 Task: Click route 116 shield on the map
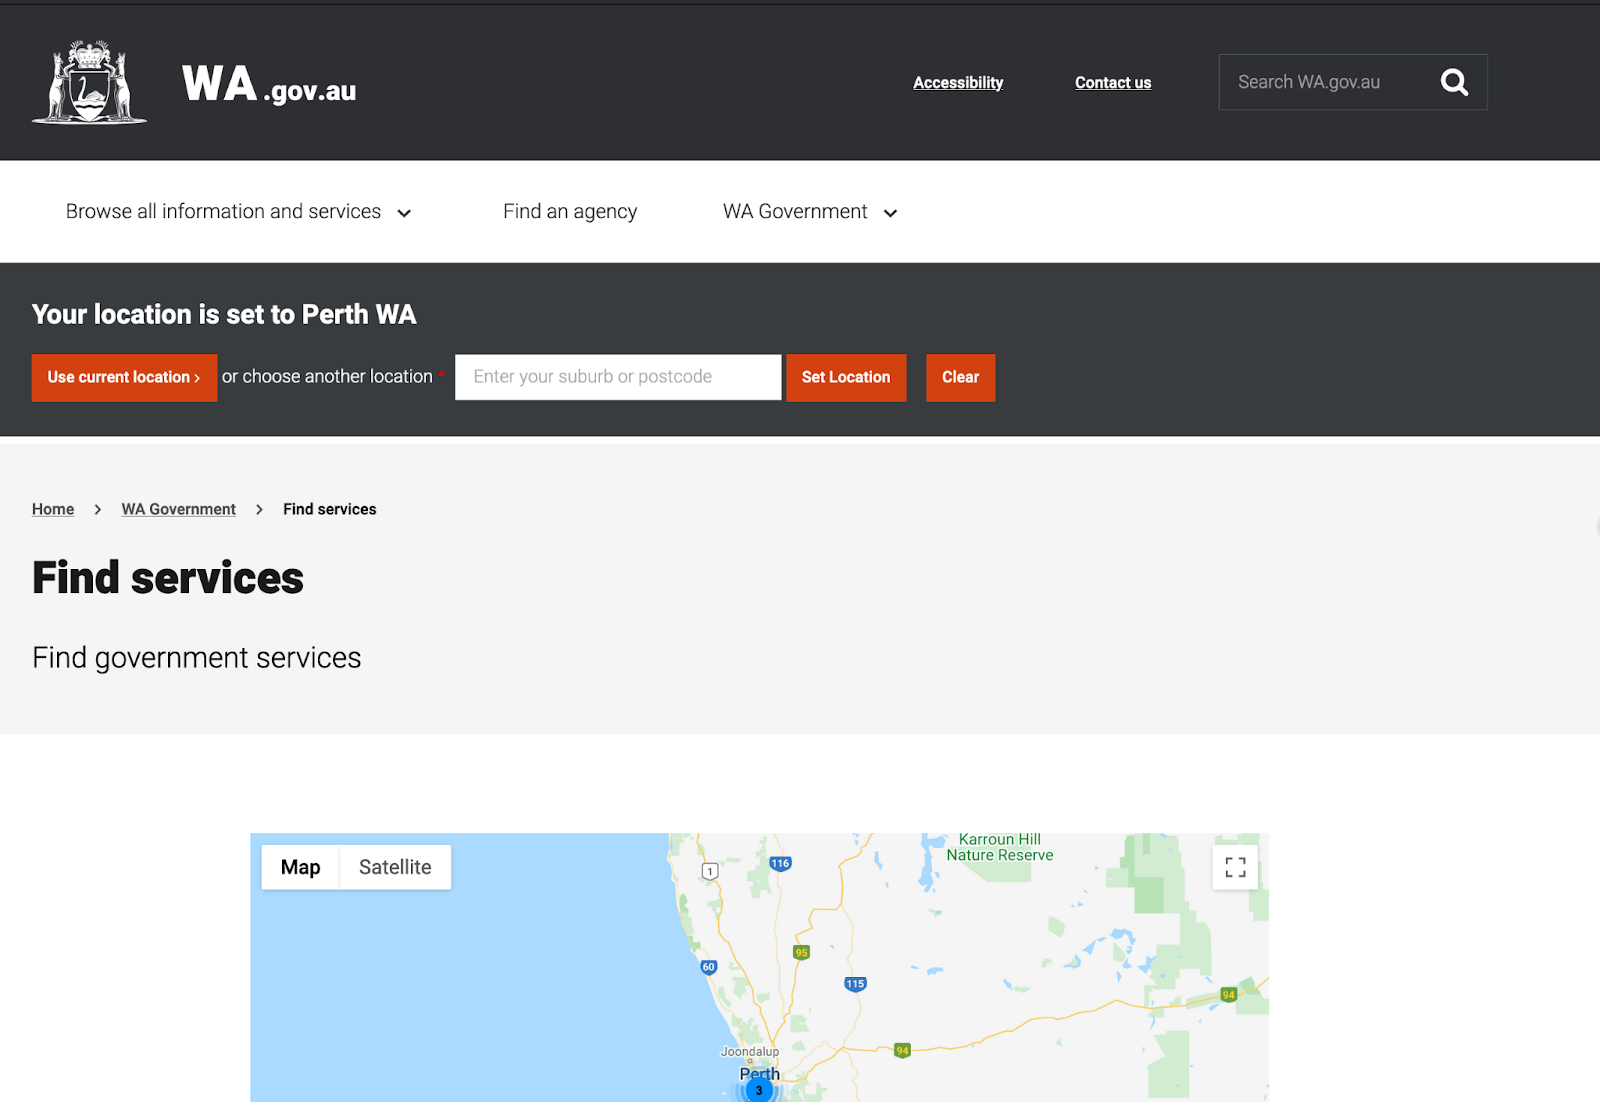780,863
